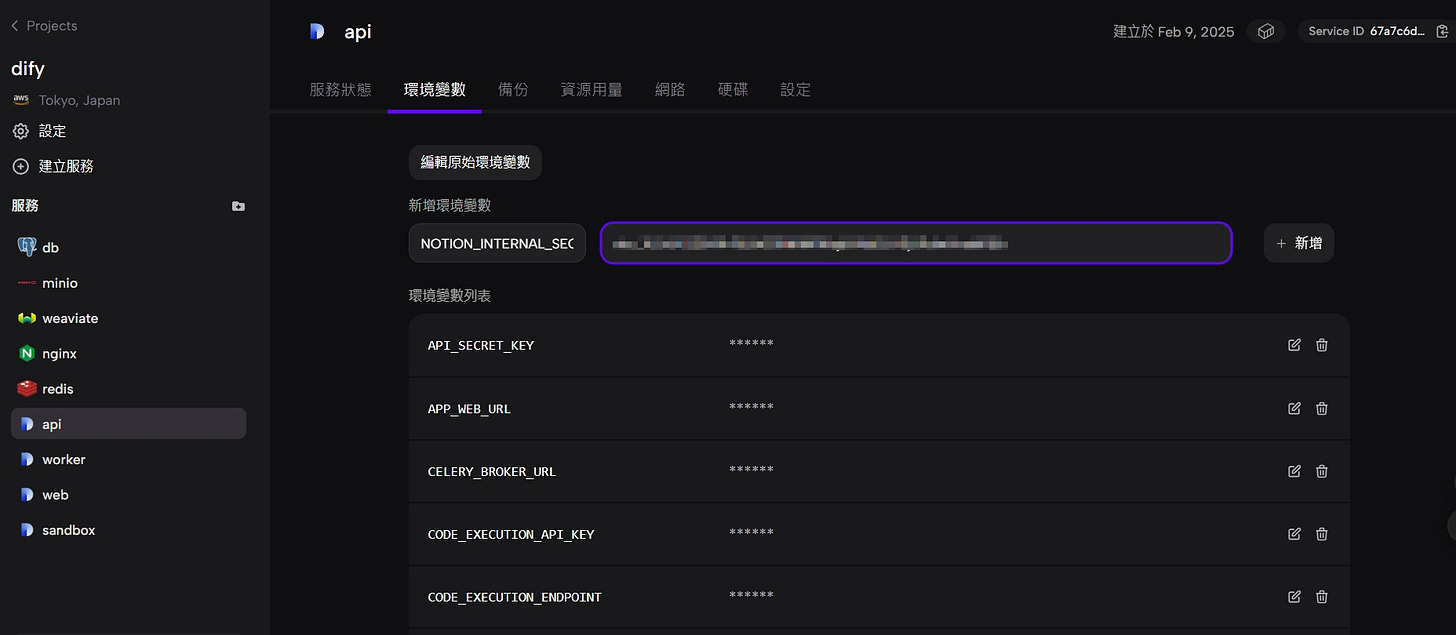Screen dimensions: 1456x635
Task: Click the CELERY_BROKER_URL variable name
Action: click(492, 472)
